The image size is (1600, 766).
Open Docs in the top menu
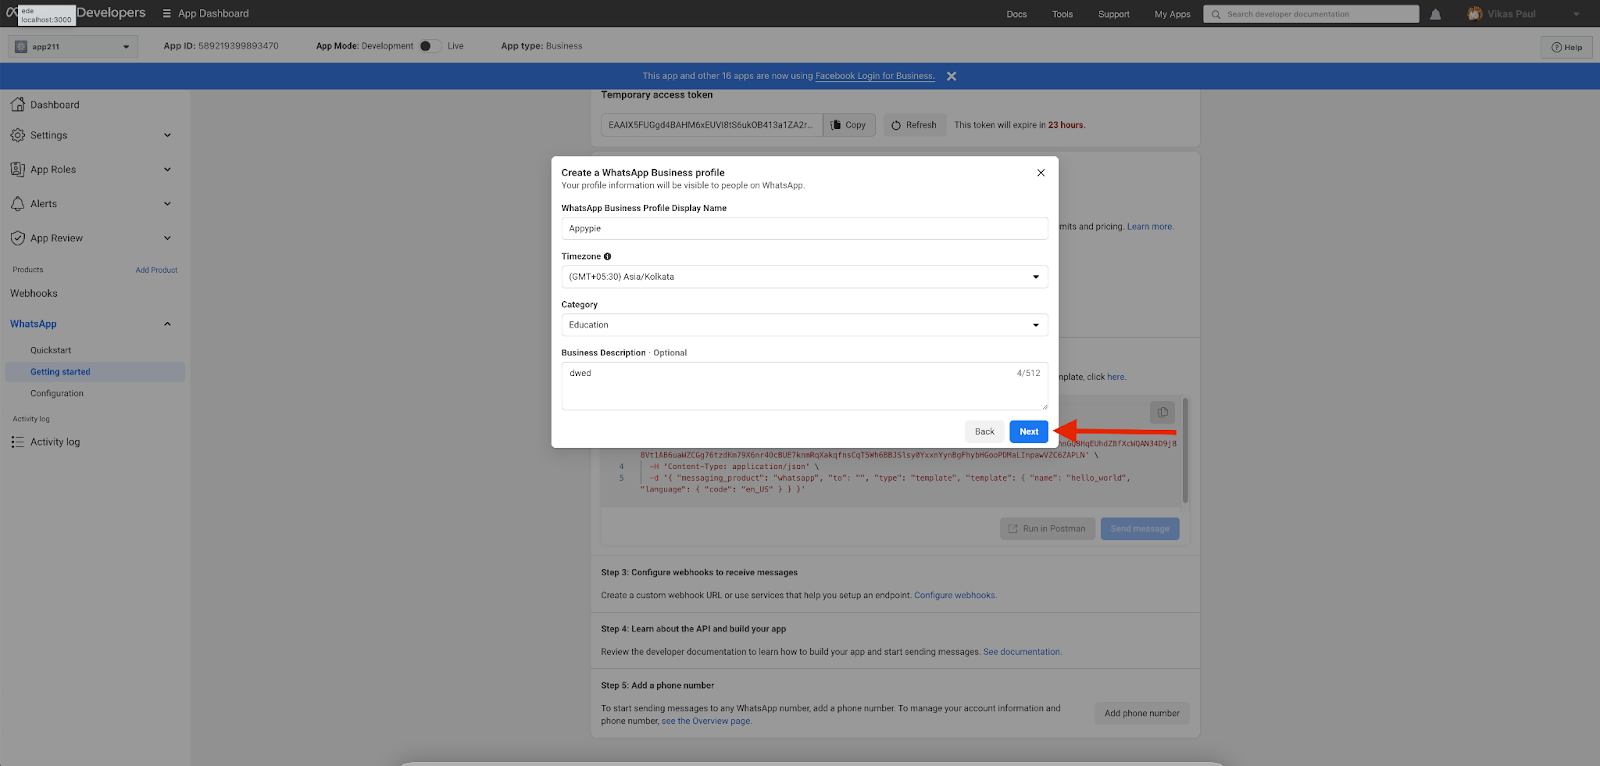(1016, 14)
